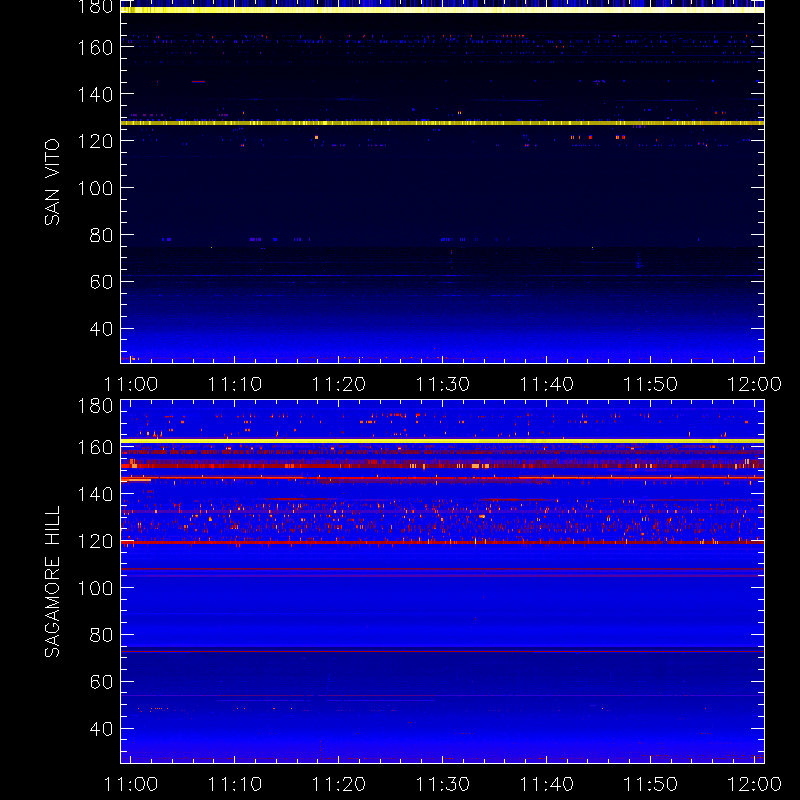This screenshot has height=800, width=800.
Task: Click 11:40 time label under Sagamore Hill panel
Action: coord(546,784)
